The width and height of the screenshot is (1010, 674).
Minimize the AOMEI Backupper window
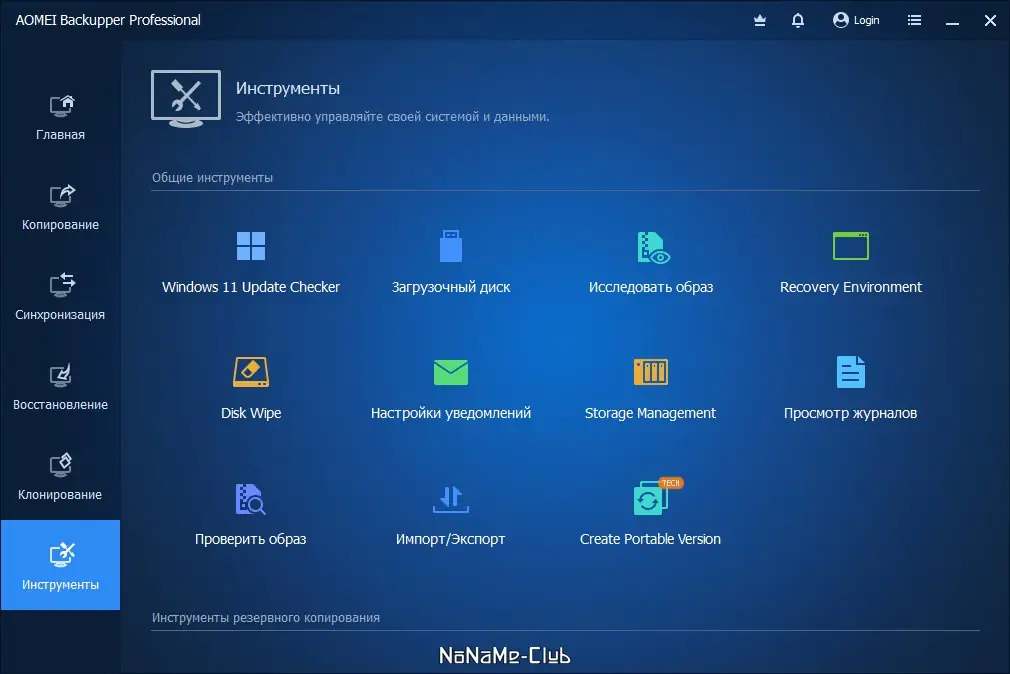[953, 21]
